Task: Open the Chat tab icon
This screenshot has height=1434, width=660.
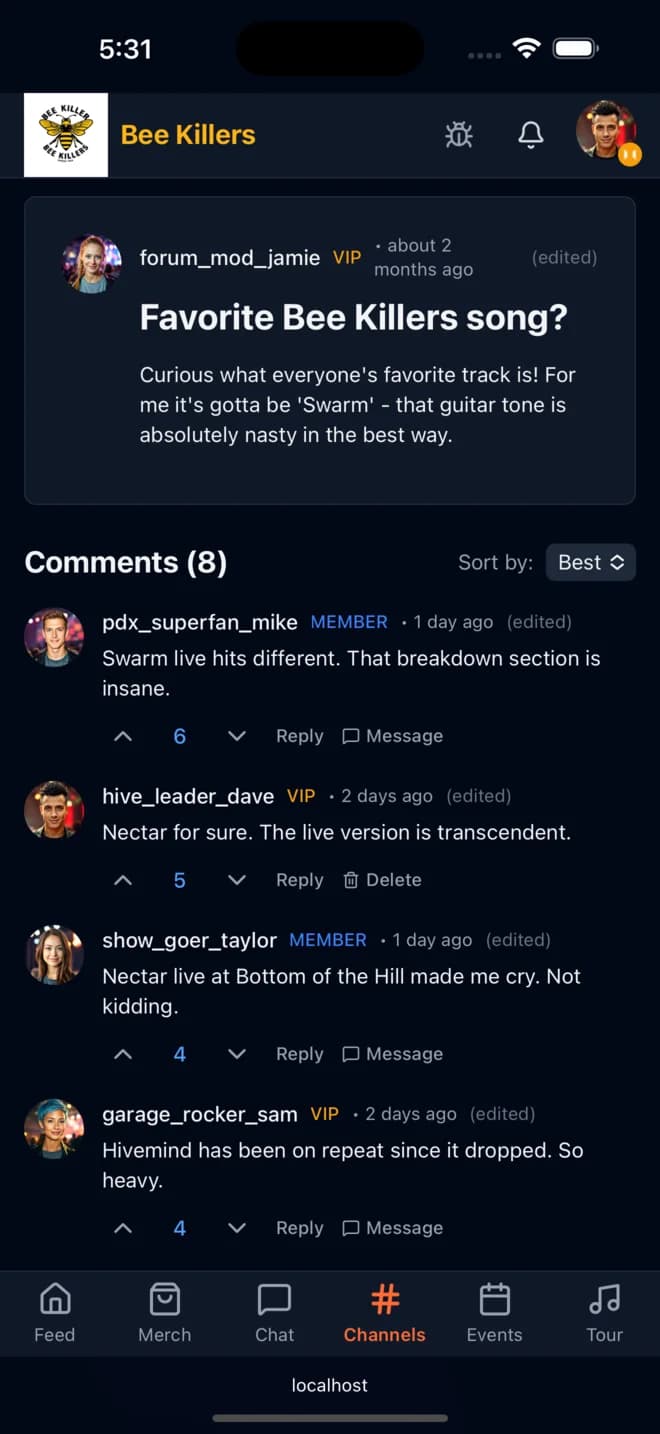Action: pyautogui.click(x=274, y=1298)
